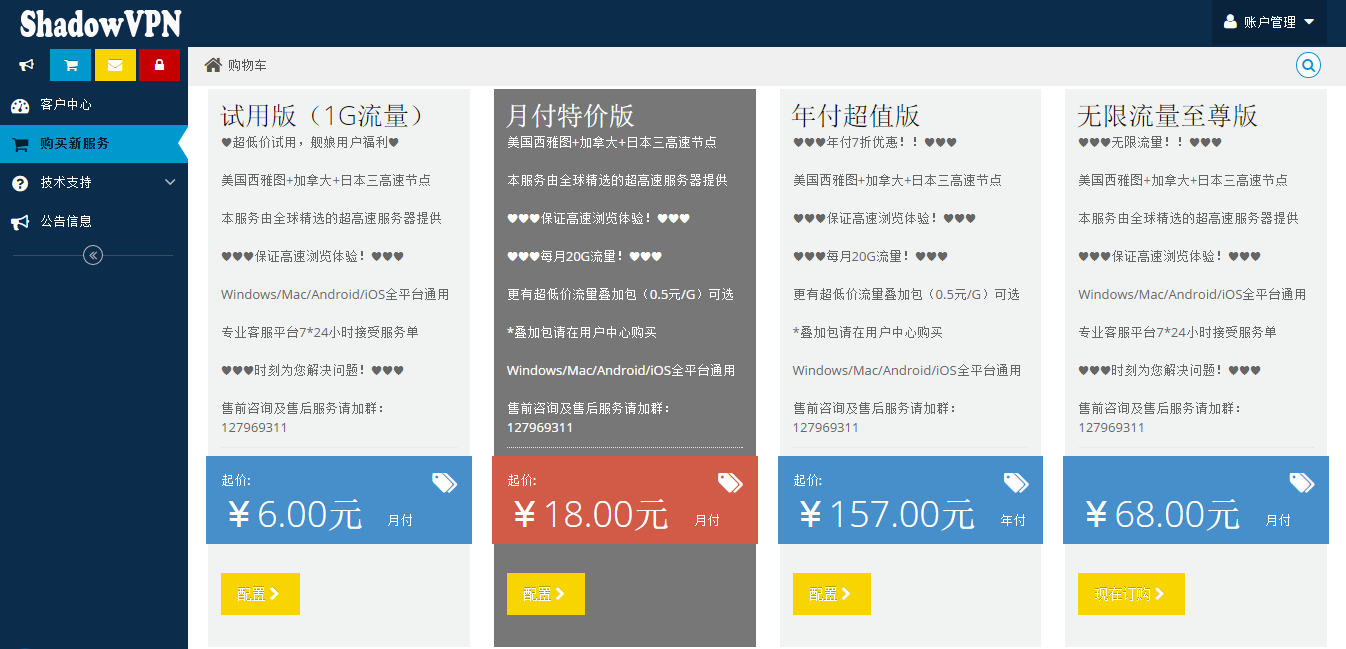
Task: Open the 账户管理 dropdown menu
Action: coord(1269,22)
